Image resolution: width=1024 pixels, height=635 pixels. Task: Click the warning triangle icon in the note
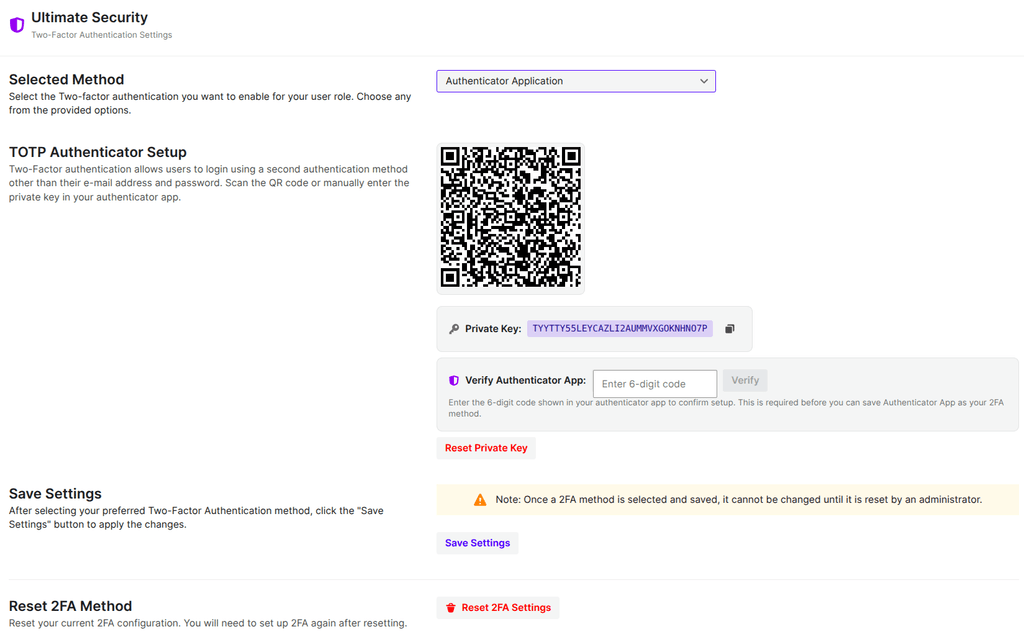[480, 500]
